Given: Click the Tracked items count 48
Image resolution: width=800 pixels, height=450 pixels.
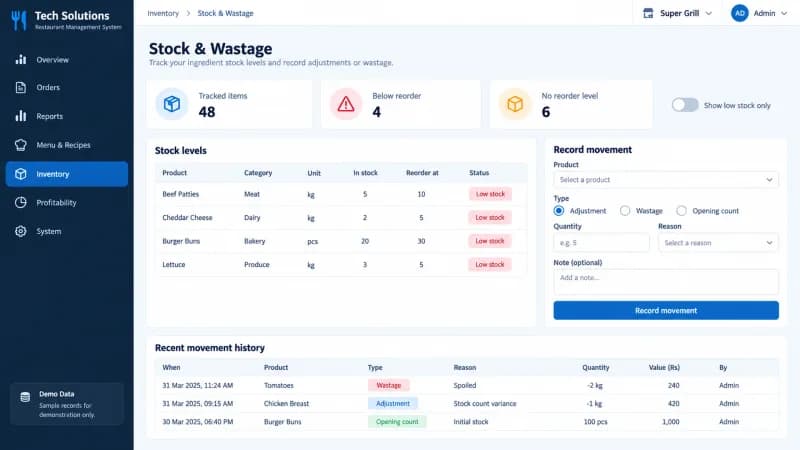Looking at the screenshot, I should [207, 112].
